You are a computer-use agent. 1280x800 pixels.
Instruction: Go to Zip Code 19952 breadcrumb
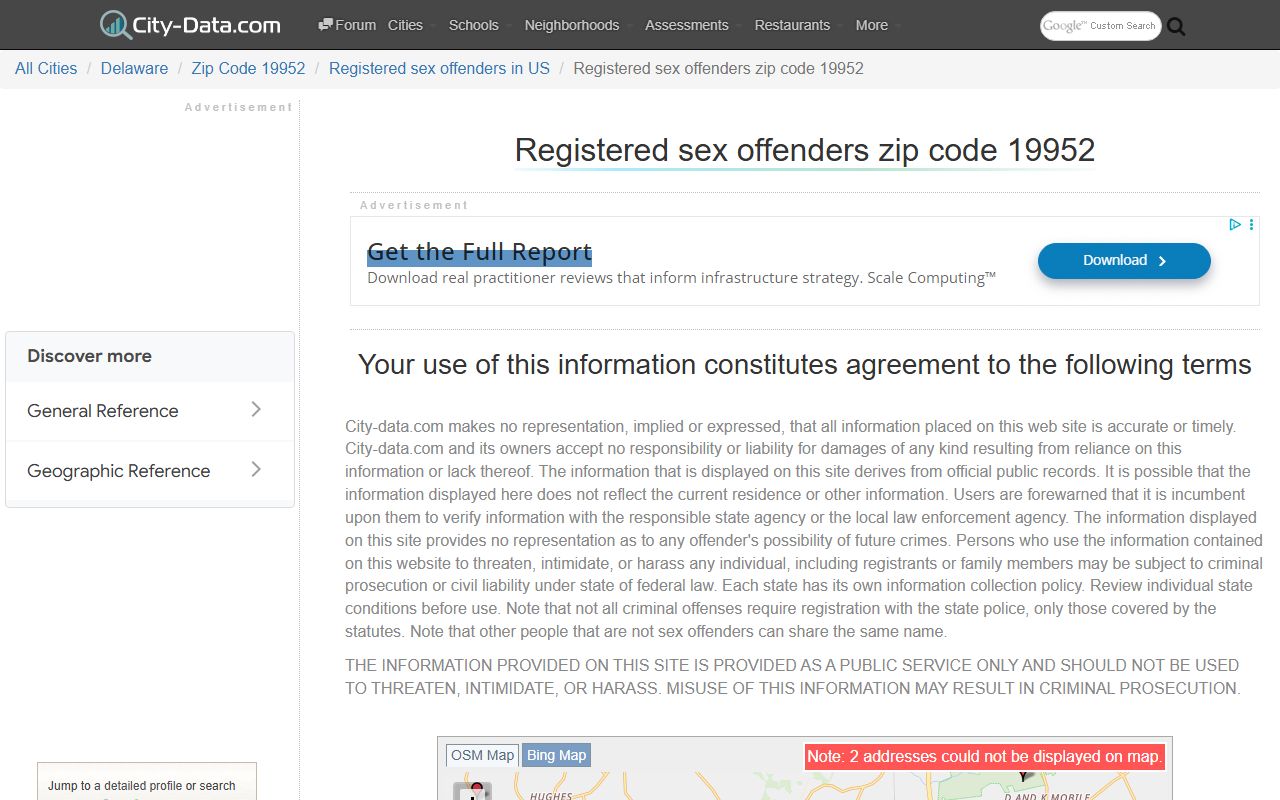(x=248, y=68)
